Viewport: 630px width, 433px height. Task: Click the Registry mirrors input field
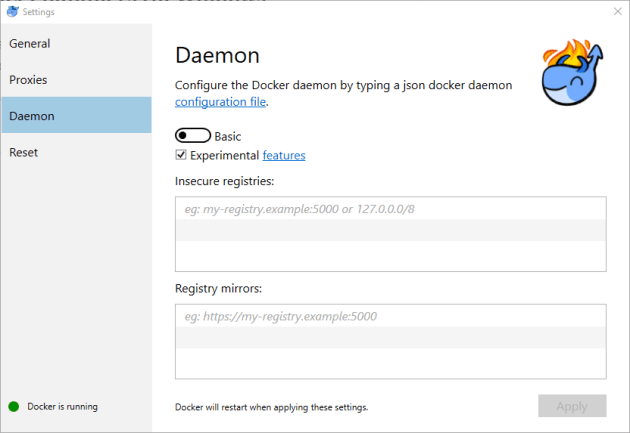tap(390, 317)
